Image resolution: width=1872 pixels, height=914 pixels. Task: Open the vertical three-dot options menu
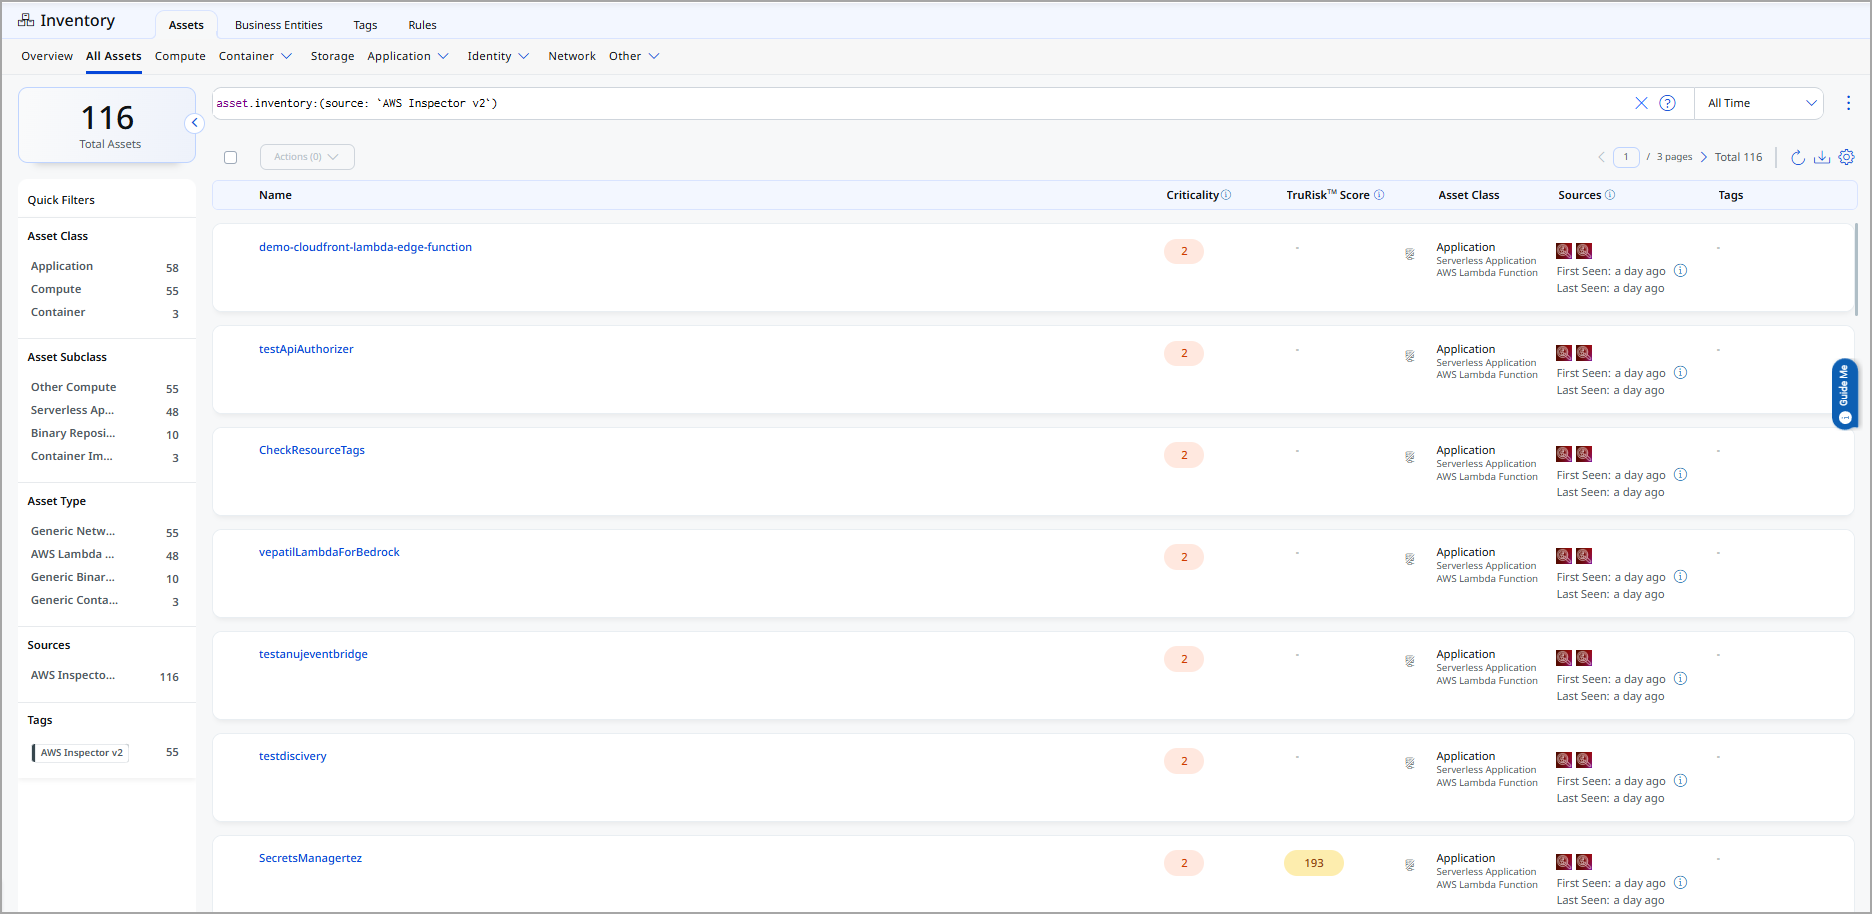(x=1848, y=103)
